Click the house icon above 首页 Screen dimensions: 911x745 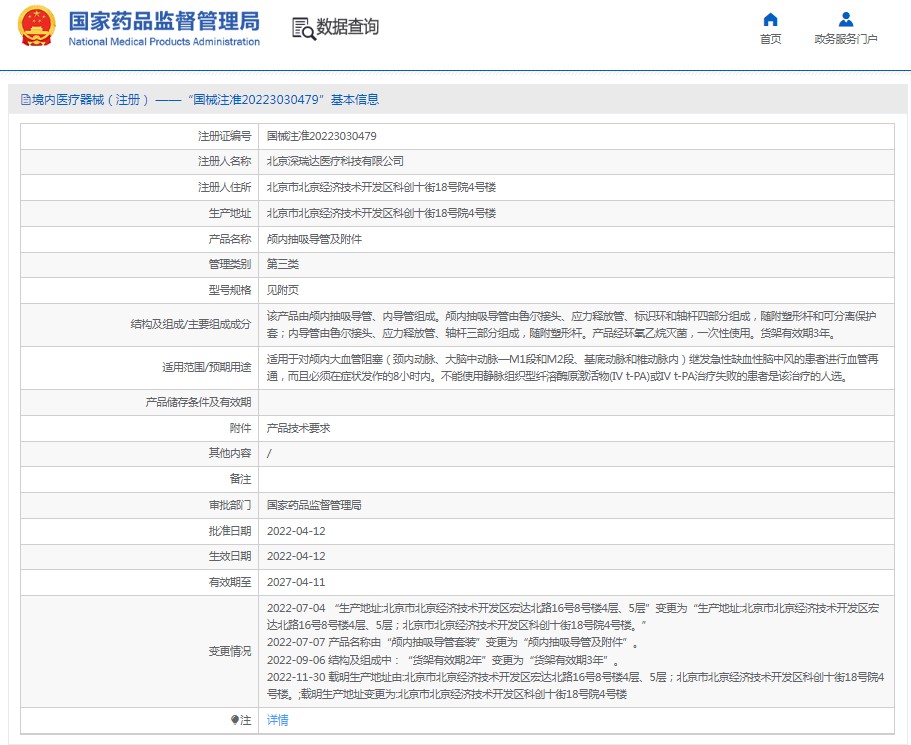(x=770, y=19)
